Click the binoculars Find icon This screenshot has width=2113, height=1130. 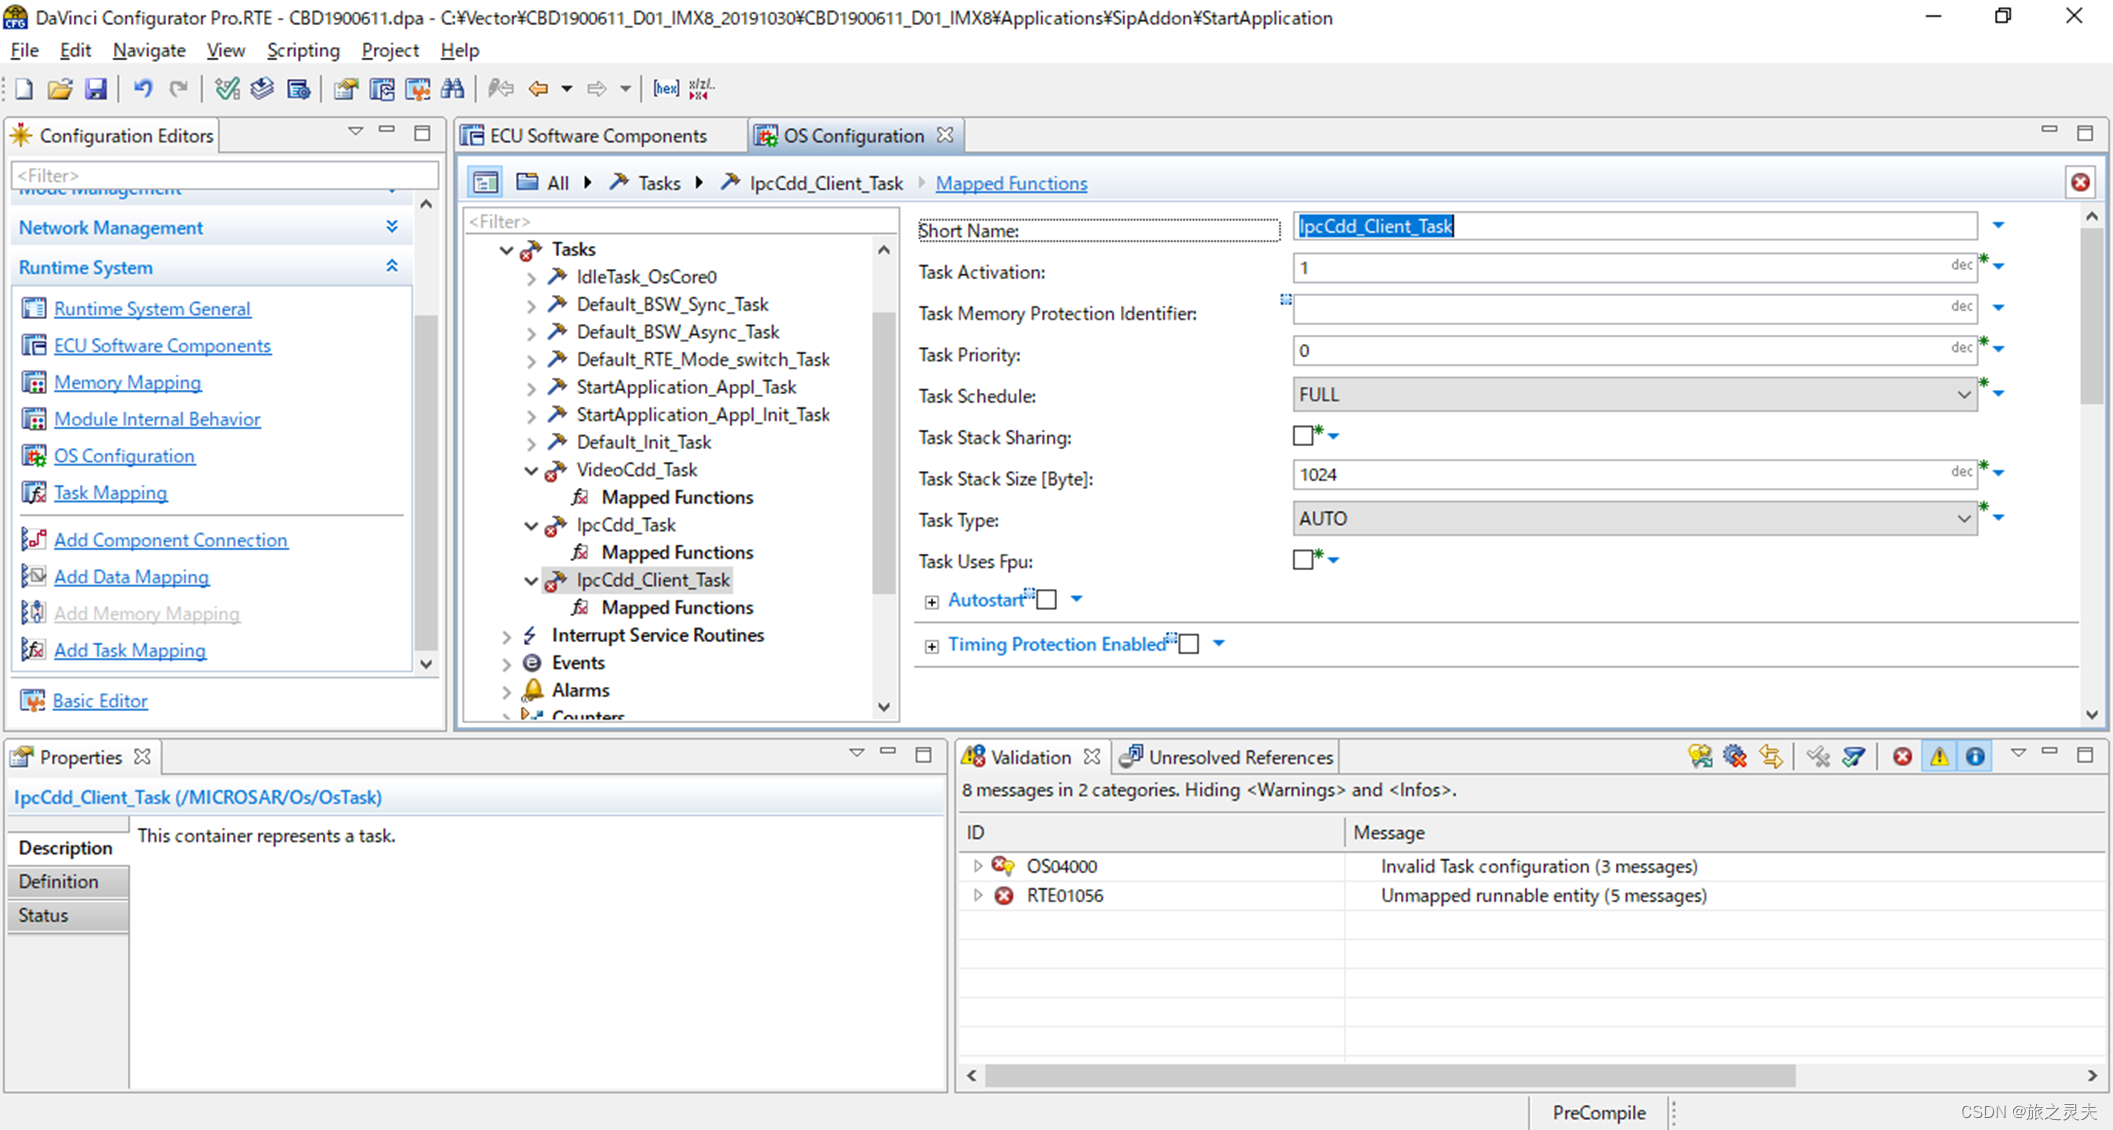coord(453,89)
